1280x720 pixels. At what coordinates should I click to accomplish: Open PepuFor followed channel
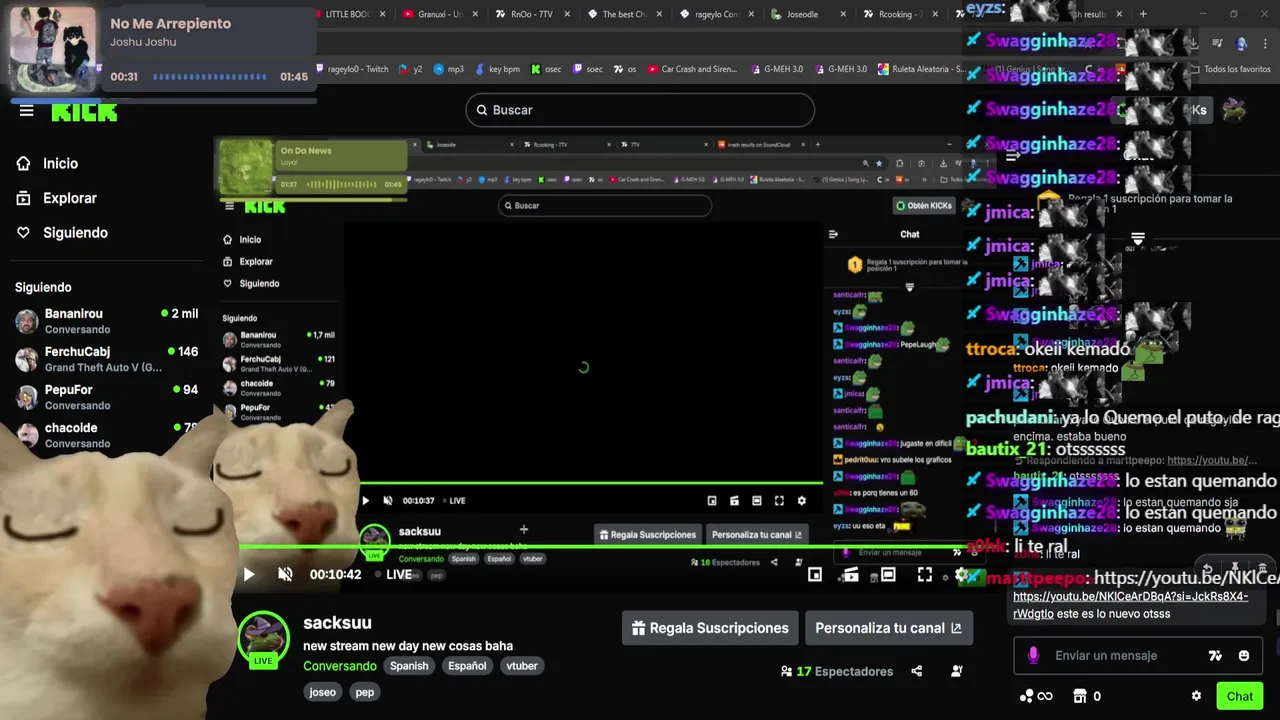point(106,397)
